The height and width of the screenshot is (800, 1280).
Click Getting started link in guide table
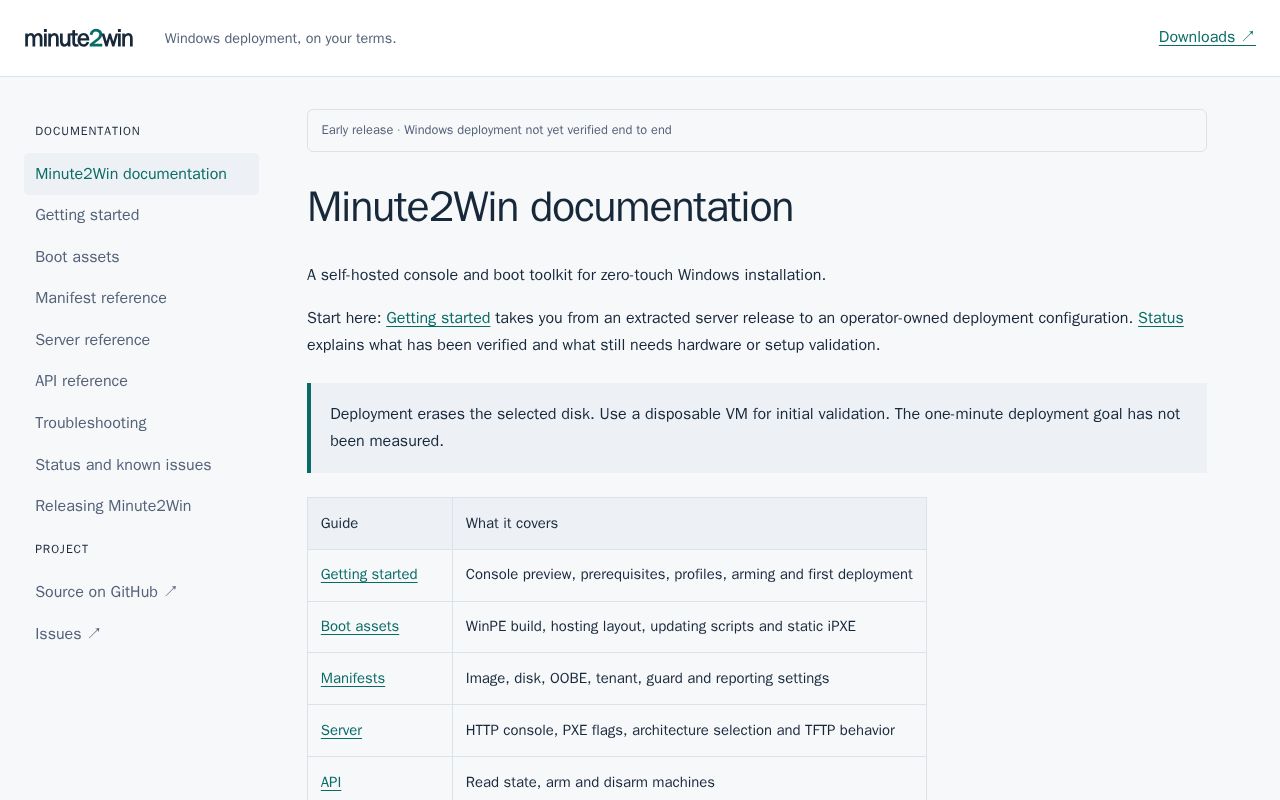(x=369, y=574)
